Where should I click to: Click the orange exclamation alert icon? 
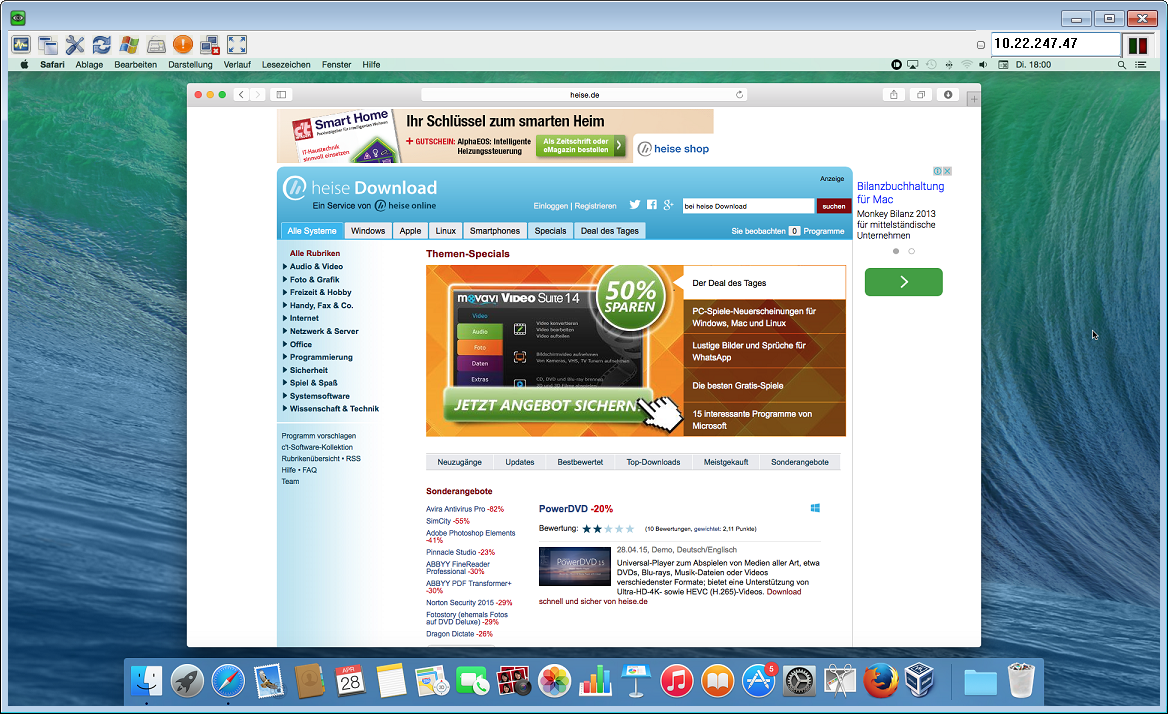click(182, 45)
